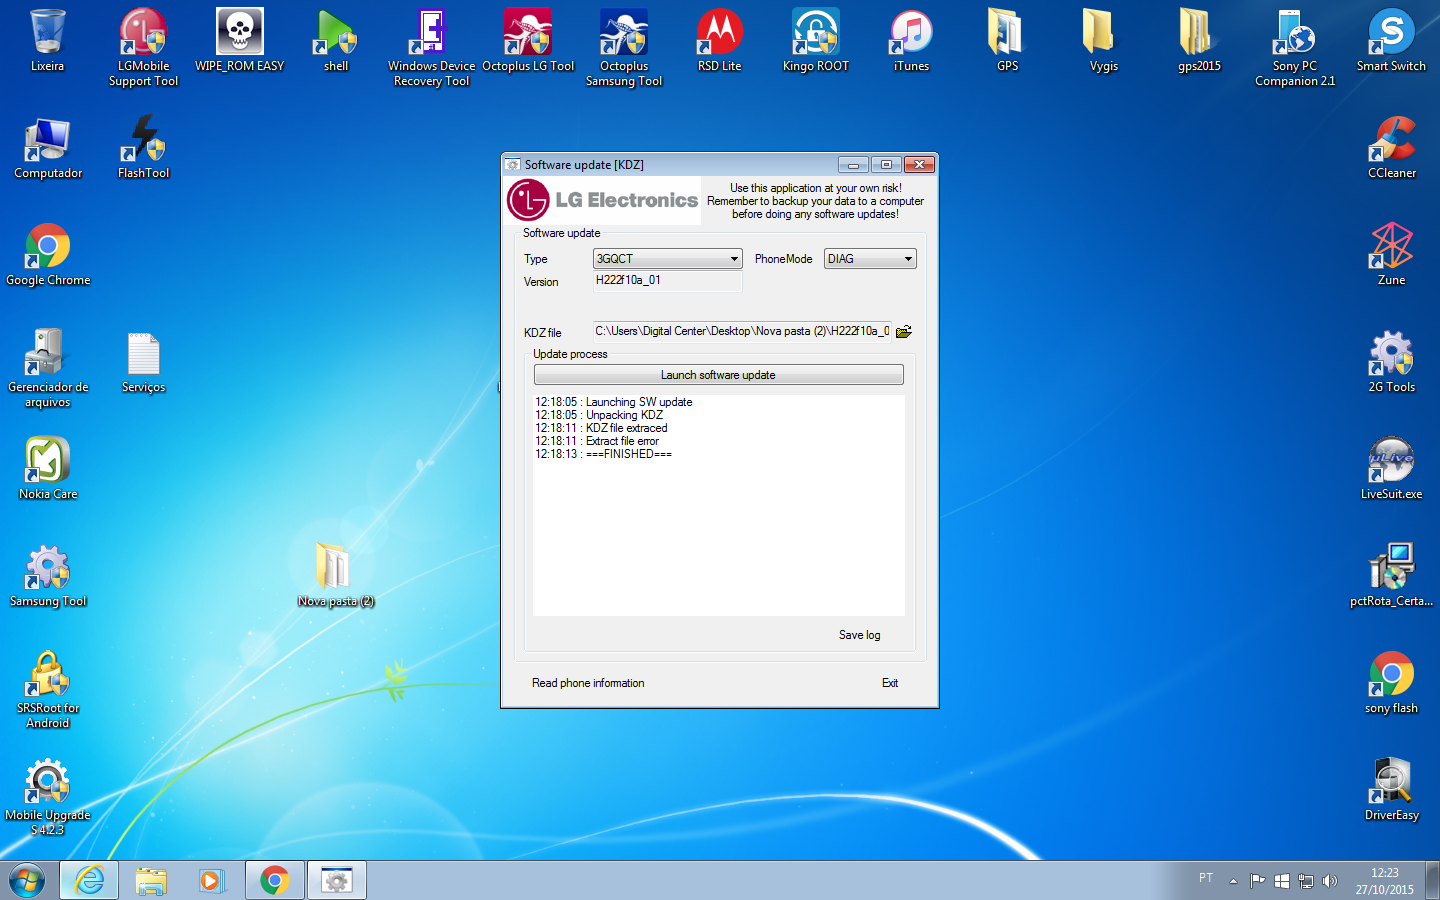This screenshot has width=1440, height=900.
Task: Open Internet Explorer from taskbar
Action: coord(89,880)
